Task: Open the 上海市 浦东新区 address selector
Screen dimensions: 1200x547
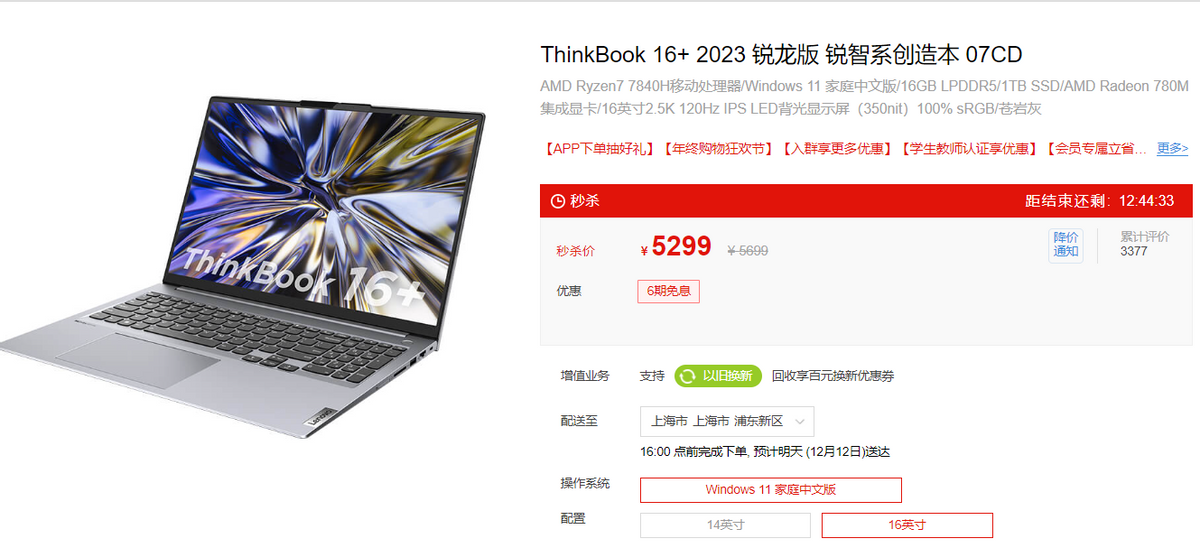Action: click(x=727, y=421)
